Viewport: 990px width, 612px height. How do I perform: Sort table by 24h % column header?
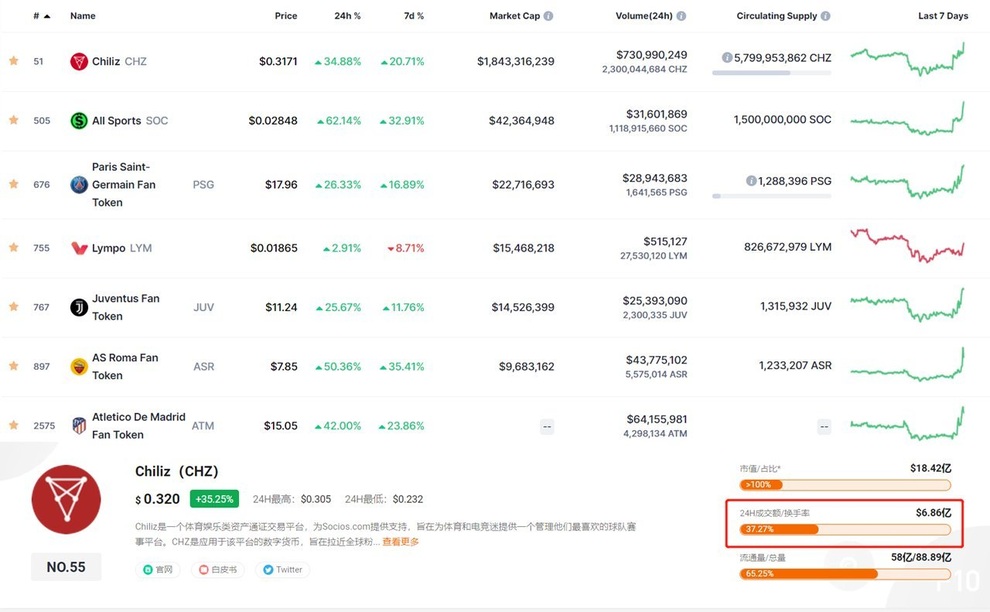(x=348, y=16)
